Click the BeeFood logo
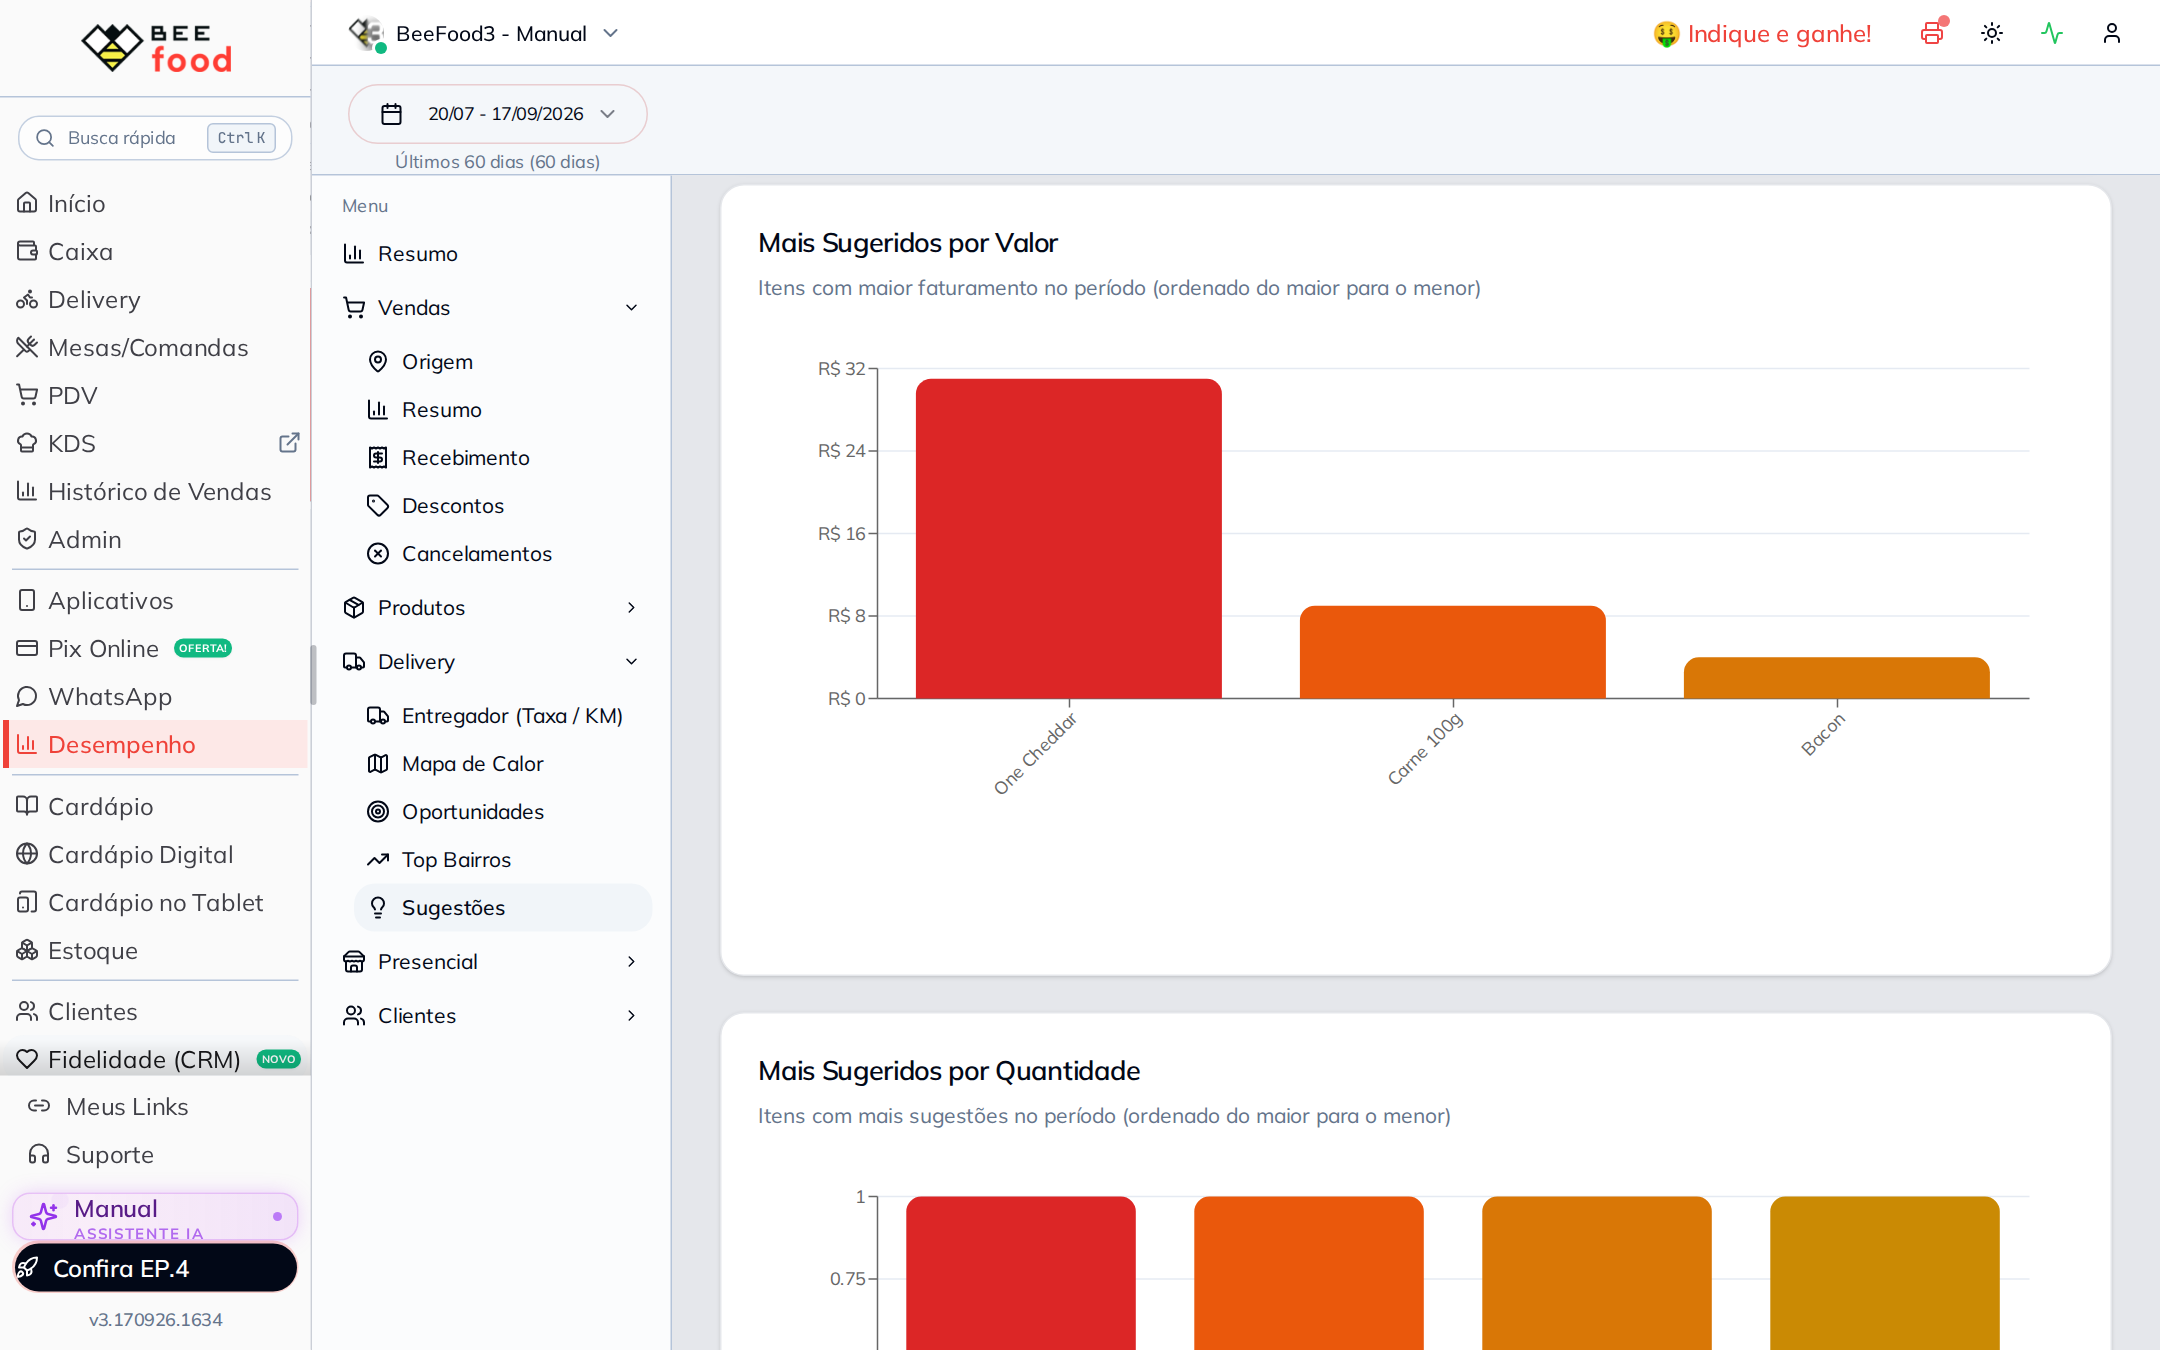This screenshot has height=1350, width=2160. pos(156,48)
